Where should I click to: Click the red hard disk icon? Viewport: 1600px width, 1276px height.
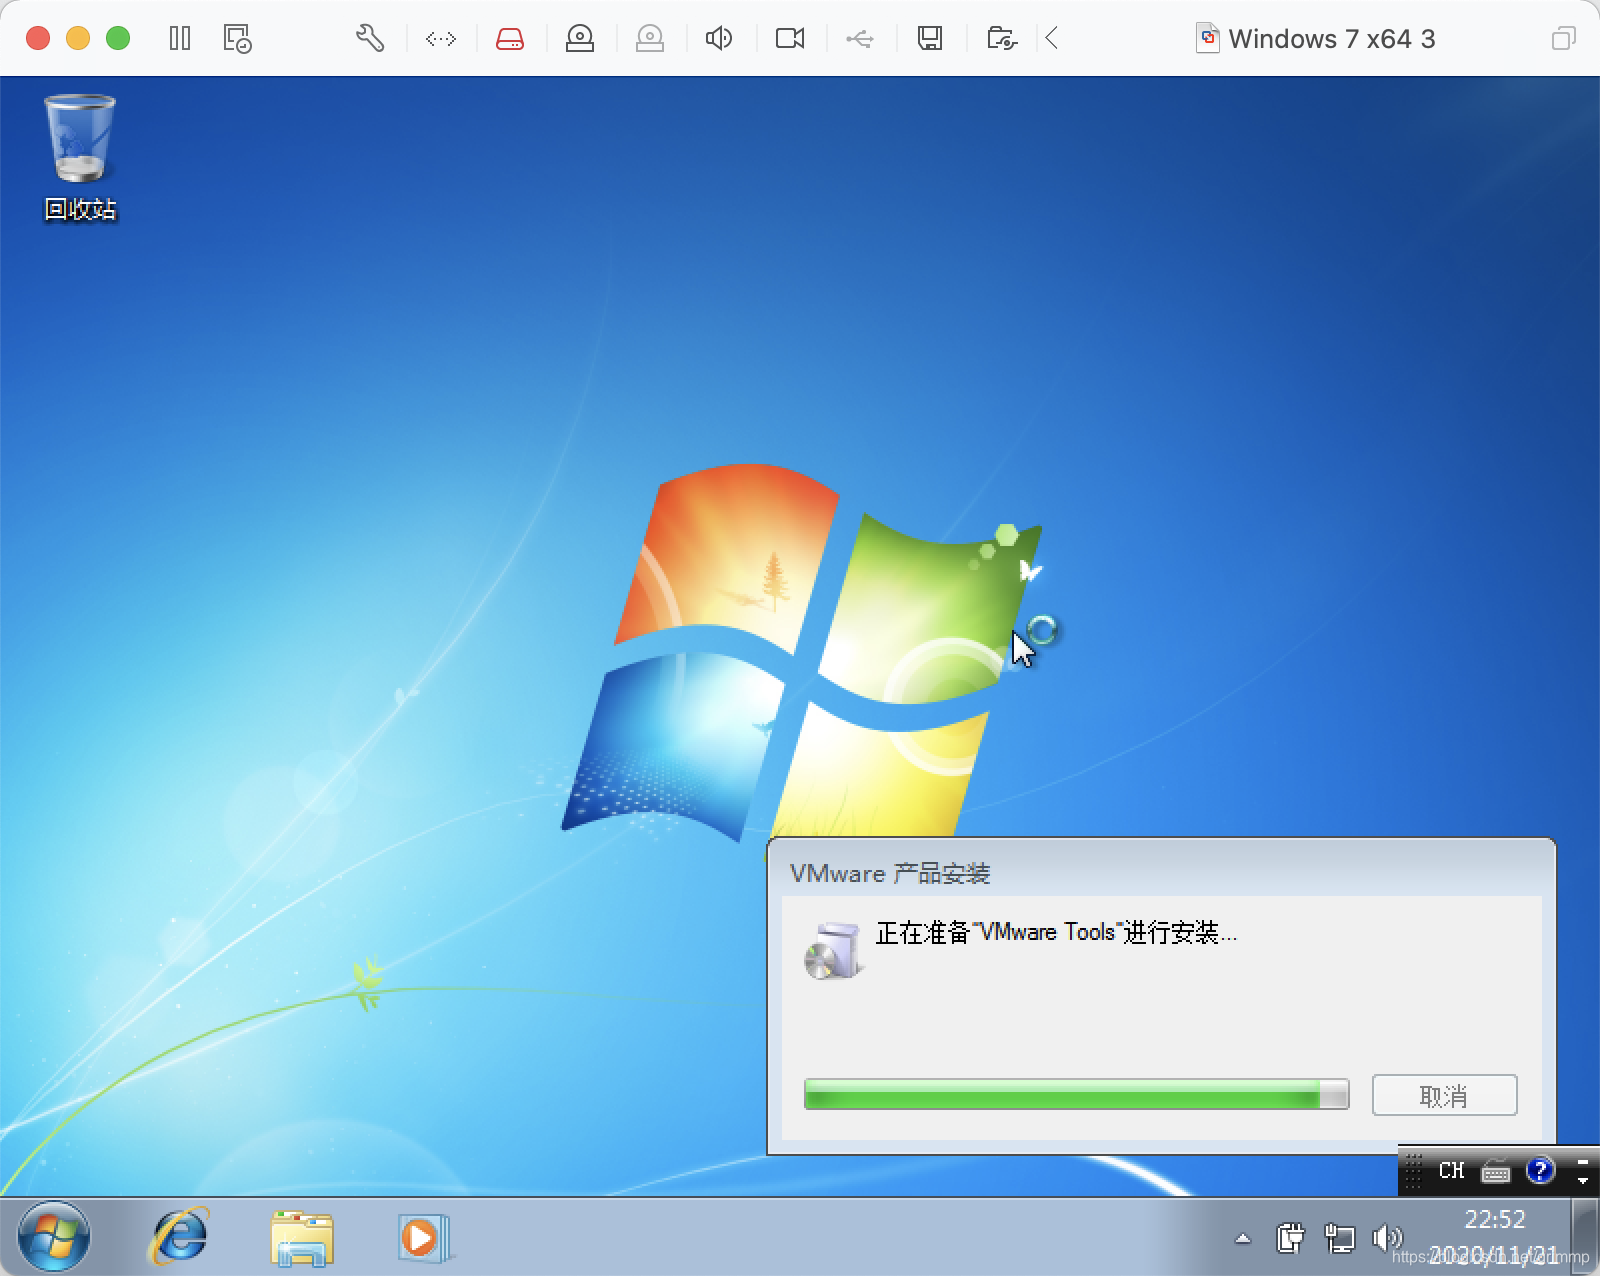(x=510, y=39)
